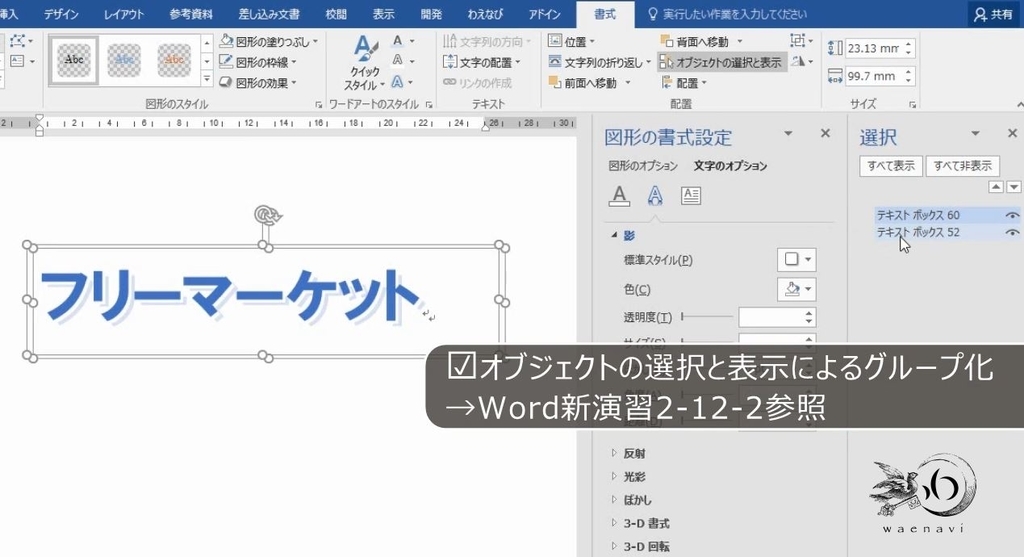
Task: Expand the 3-D 回転 section
Action: (x=614, y=547)
